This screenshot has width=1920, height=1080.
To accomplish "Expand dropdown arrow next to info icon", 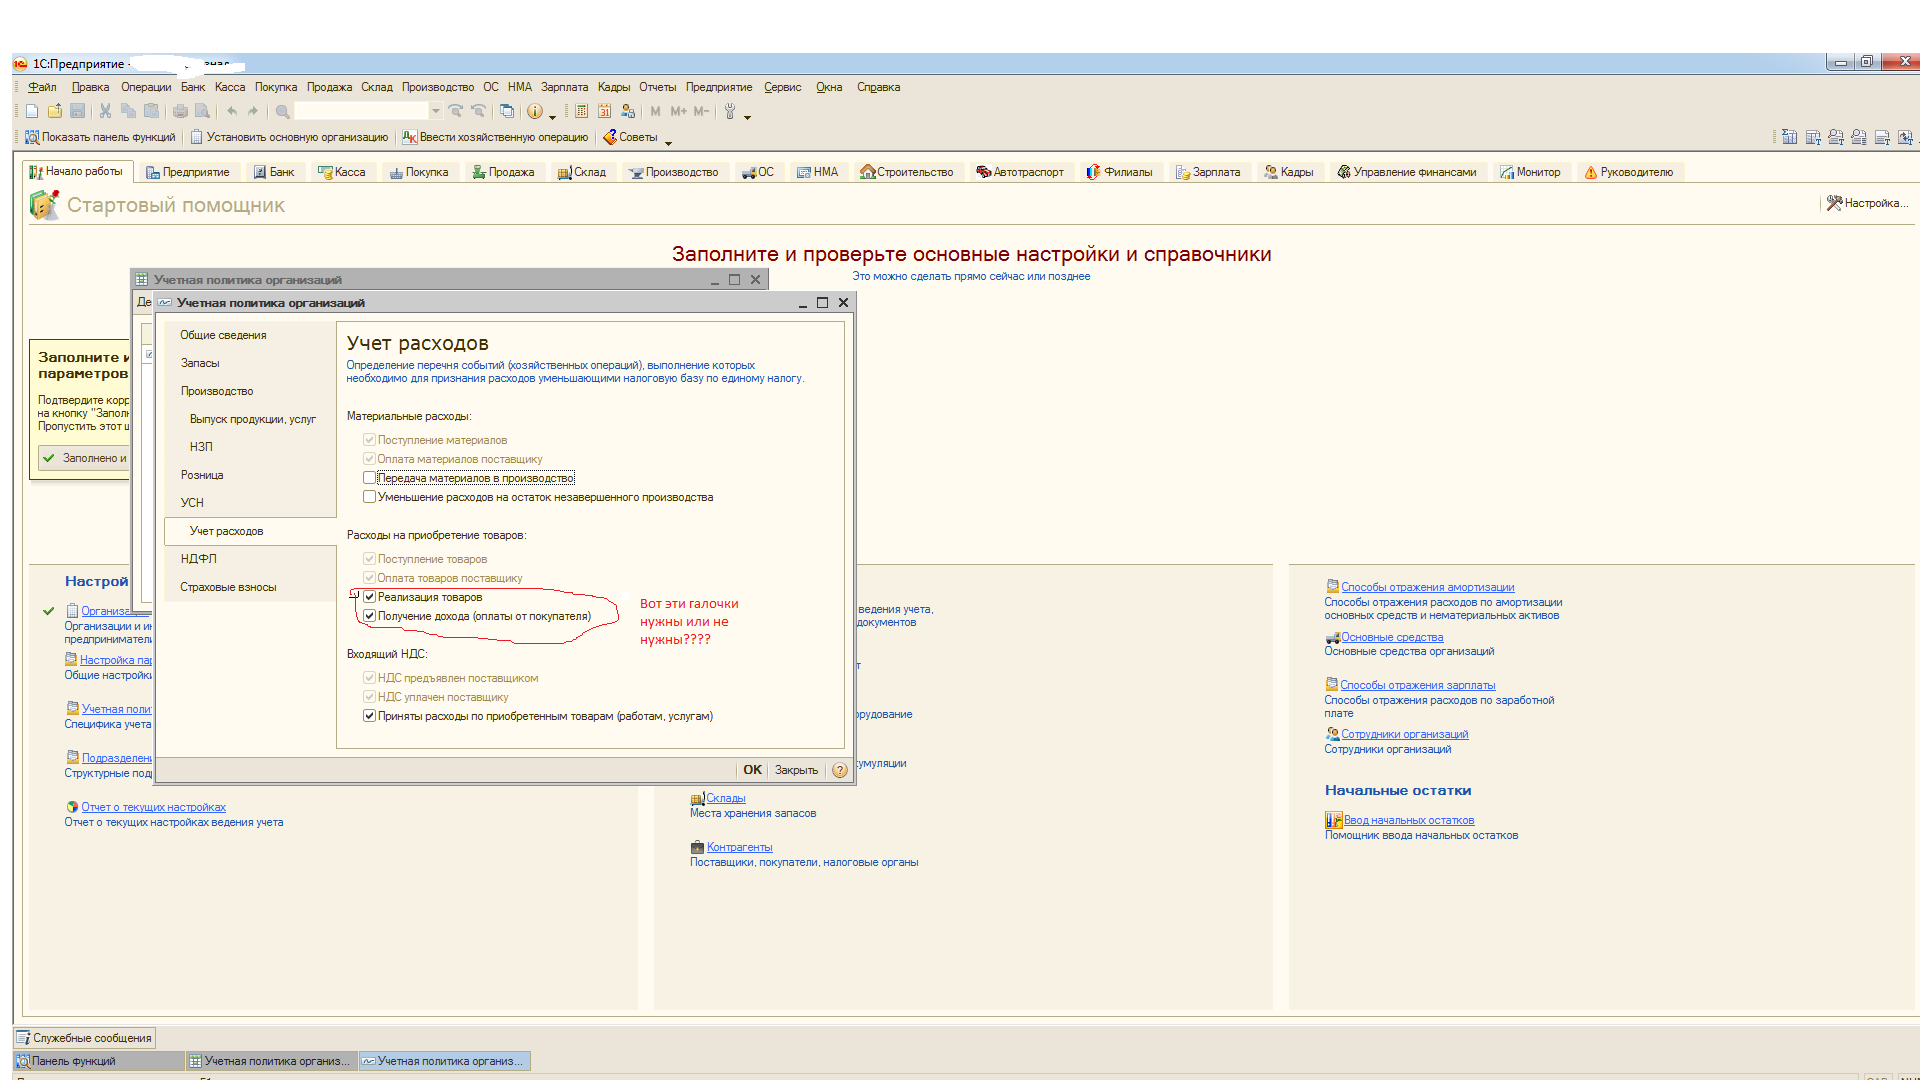I will (552, 116).
